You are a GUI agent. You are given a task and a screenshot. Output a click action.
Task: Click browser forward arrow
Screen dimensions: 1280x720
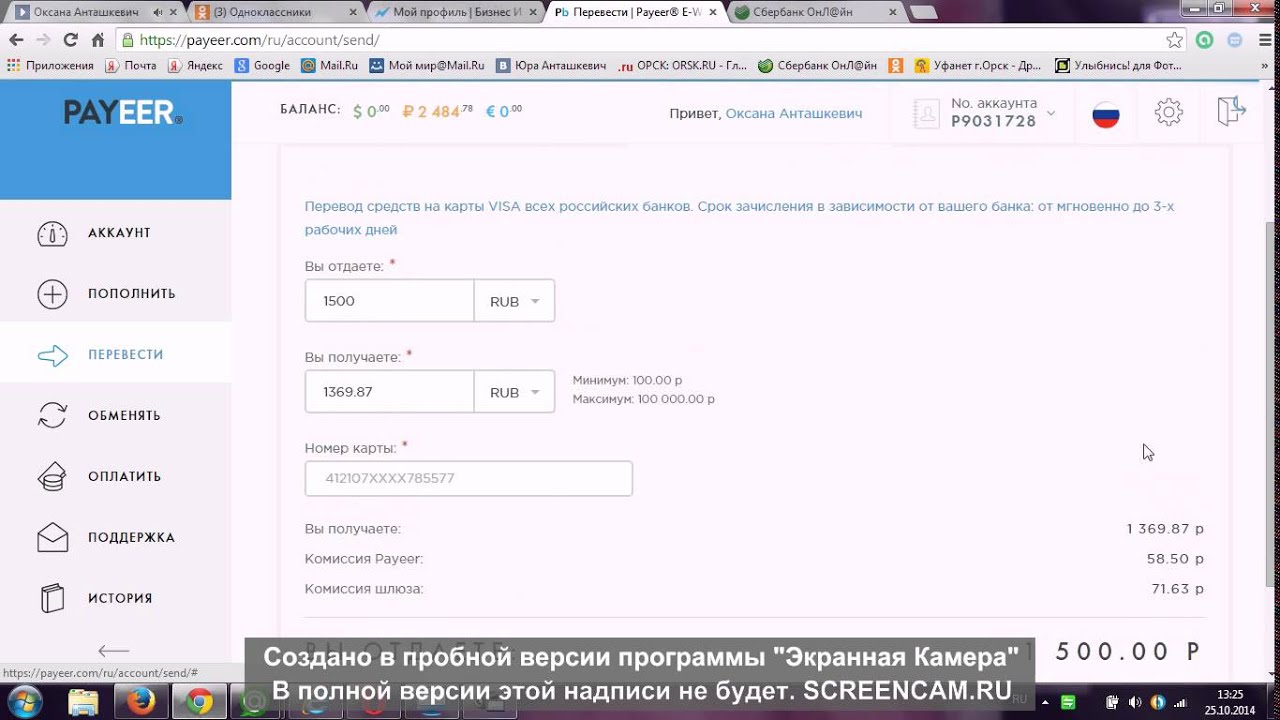(42, 40)
